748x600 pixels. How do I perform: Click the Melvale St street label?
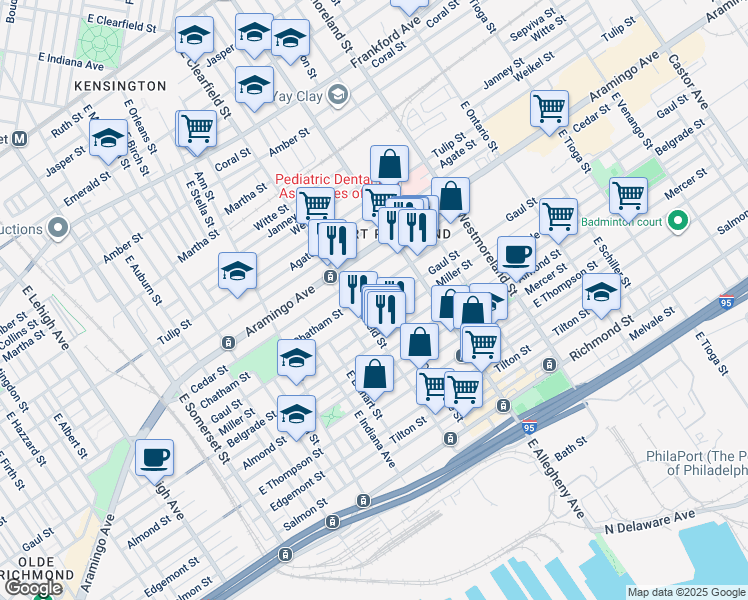click(x=652, y=323)
